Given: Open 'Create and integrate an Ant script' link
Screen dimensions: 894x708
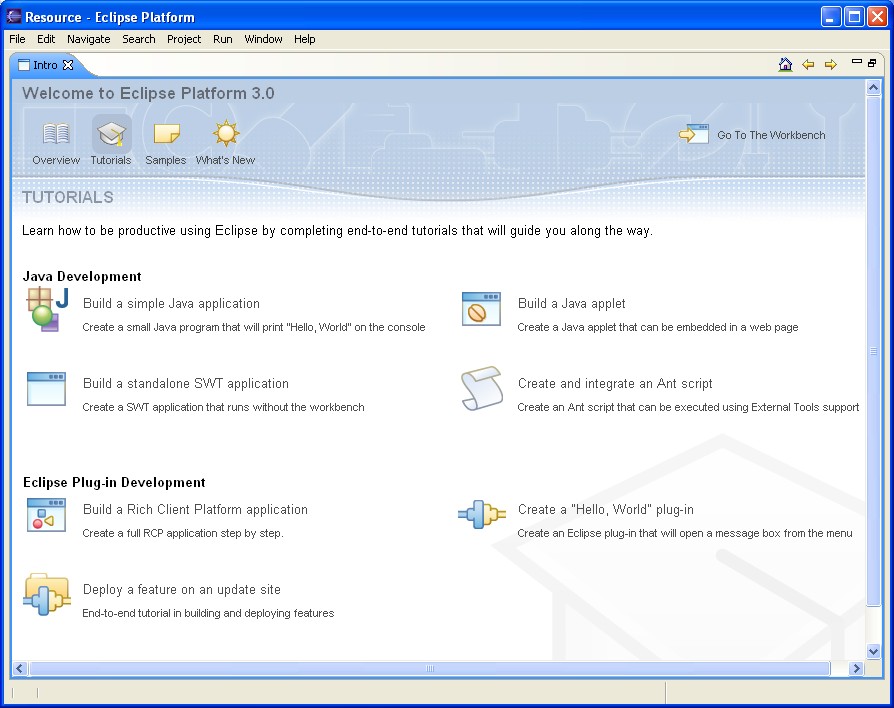Looking at the screenshot, I should coord(615,383).
